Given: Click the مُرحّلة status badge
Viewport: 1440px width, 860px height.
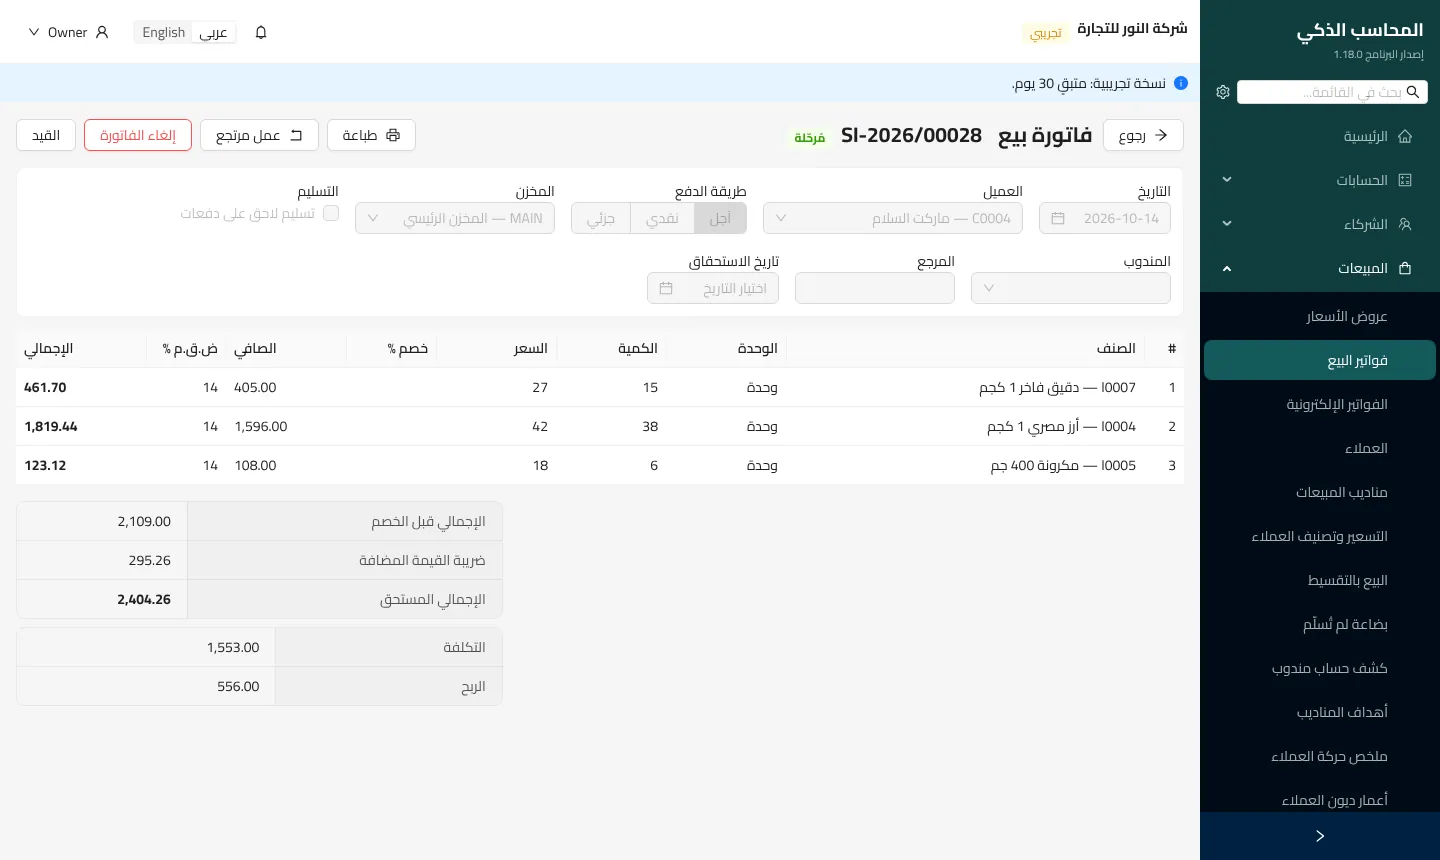Looking at the screenshot, I should pyautogui.click(x=810, y=138).
